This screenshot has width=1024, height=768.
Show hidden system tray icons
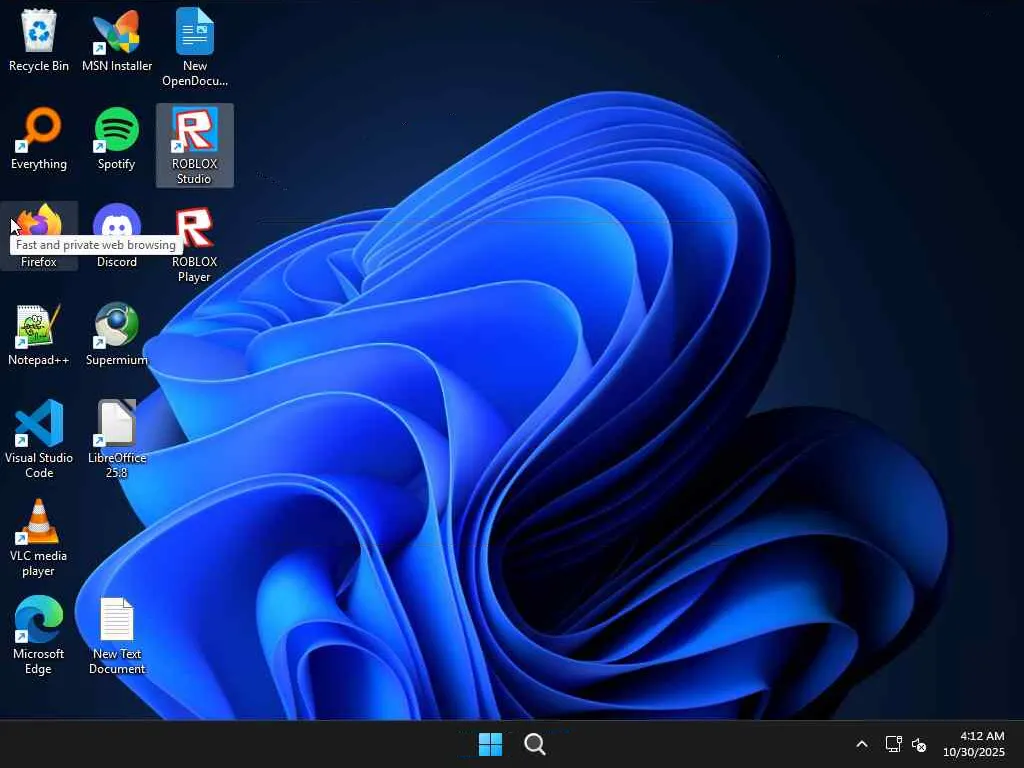click(x=862, y=744)
